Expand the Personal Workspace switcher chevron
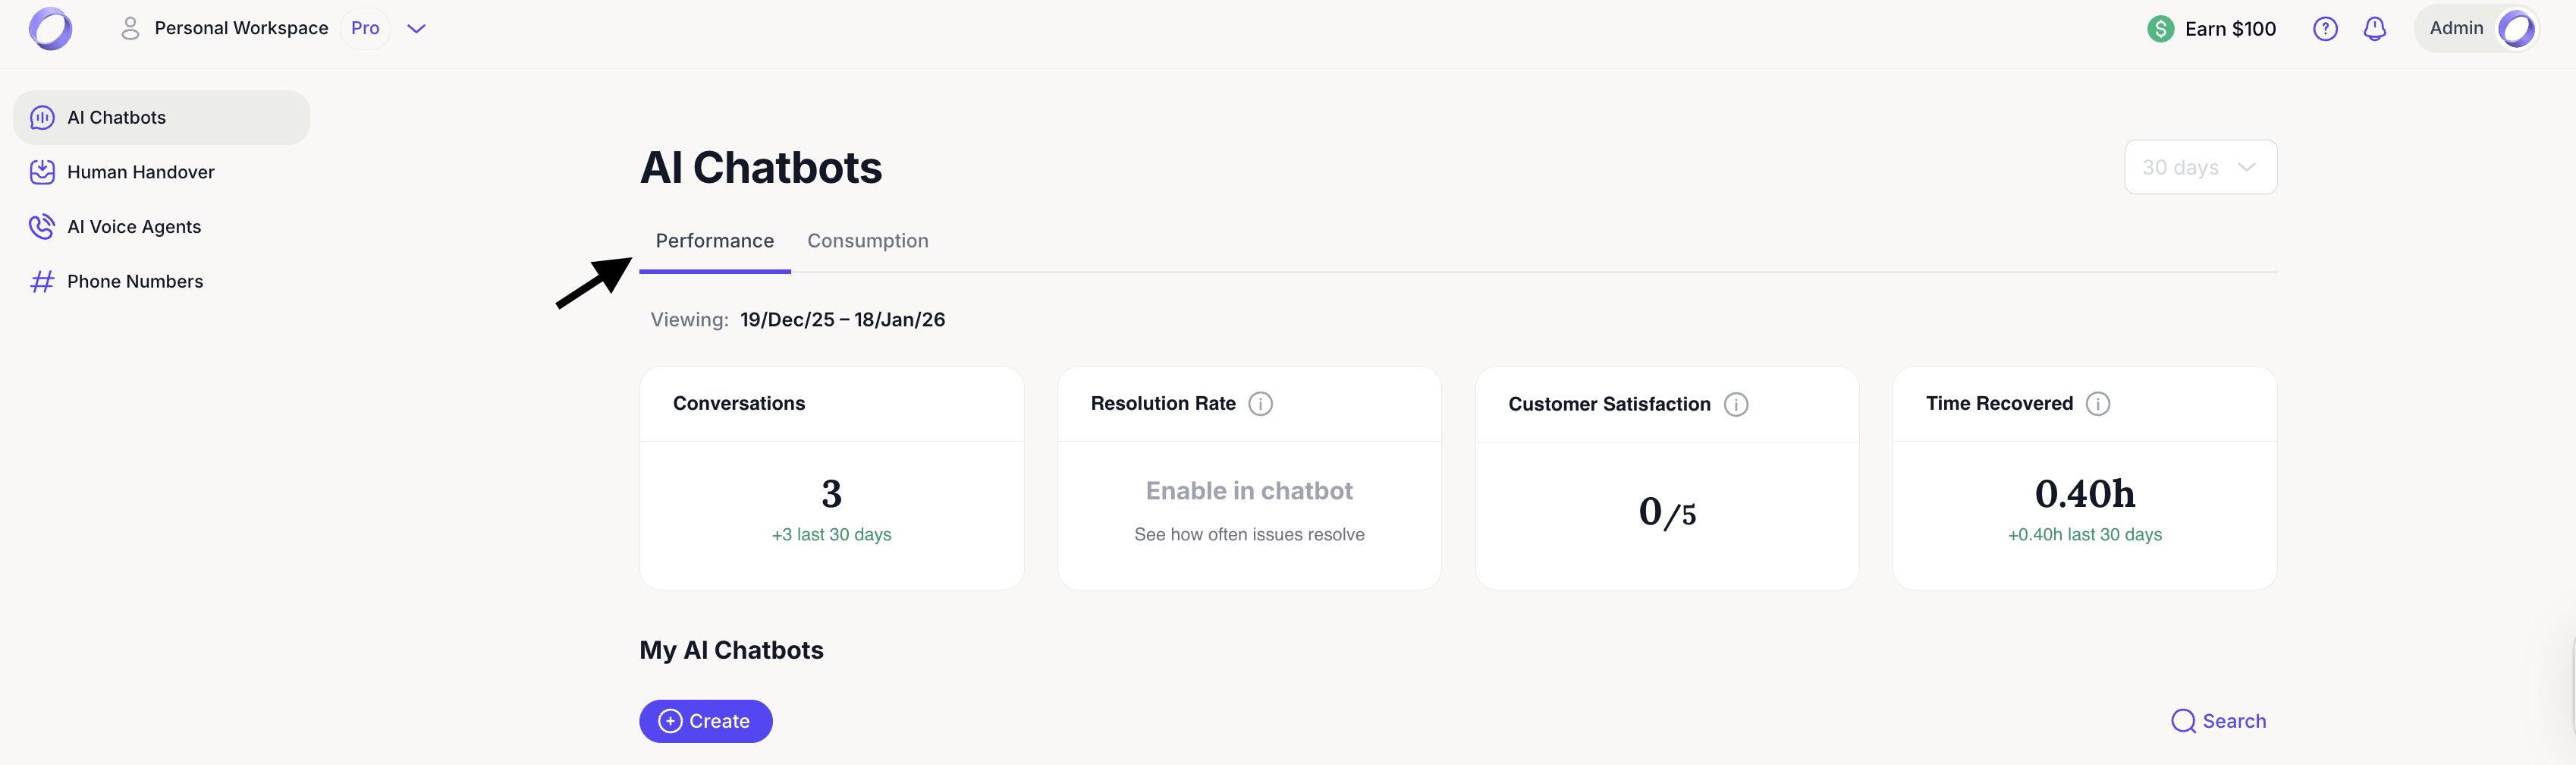 pos(416,29)
